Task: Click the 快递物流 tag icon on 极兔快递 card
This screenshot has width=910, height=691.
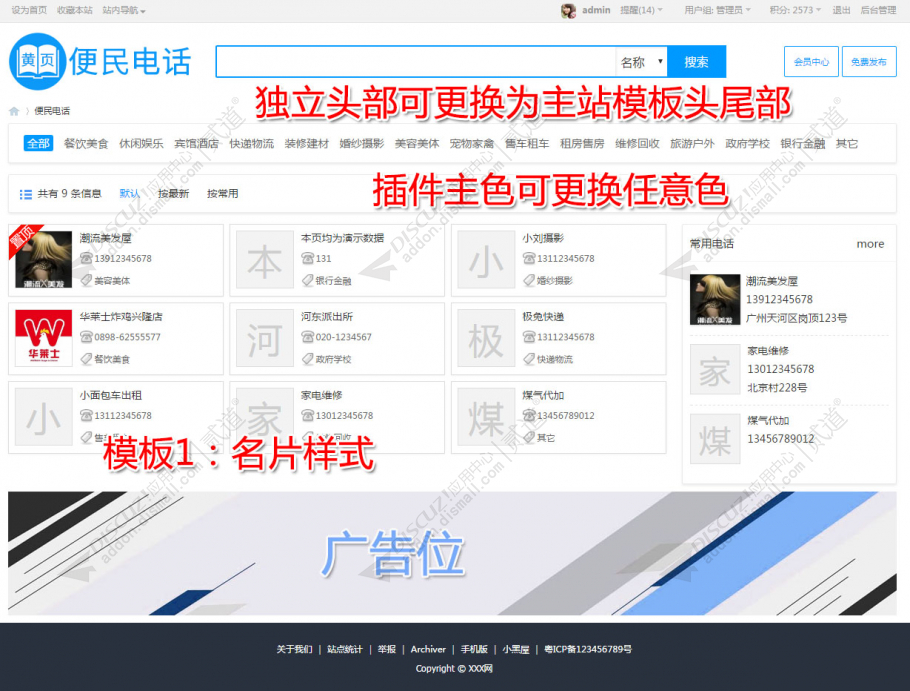Action: [x=527, y=356]
